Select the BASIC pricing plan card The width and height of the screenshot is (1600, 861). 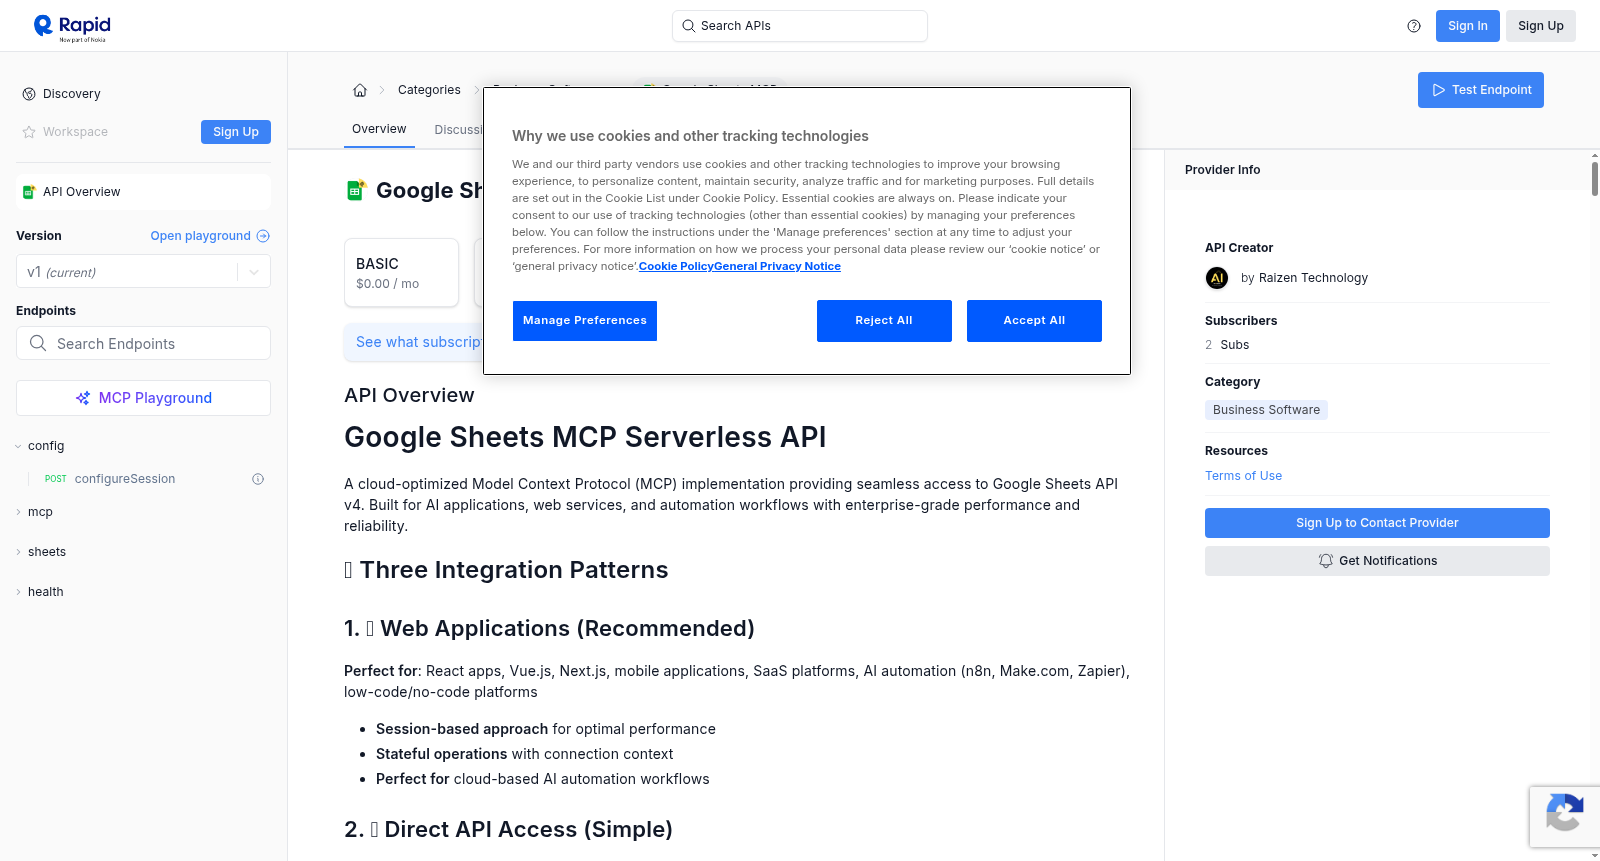pos(402,272)
